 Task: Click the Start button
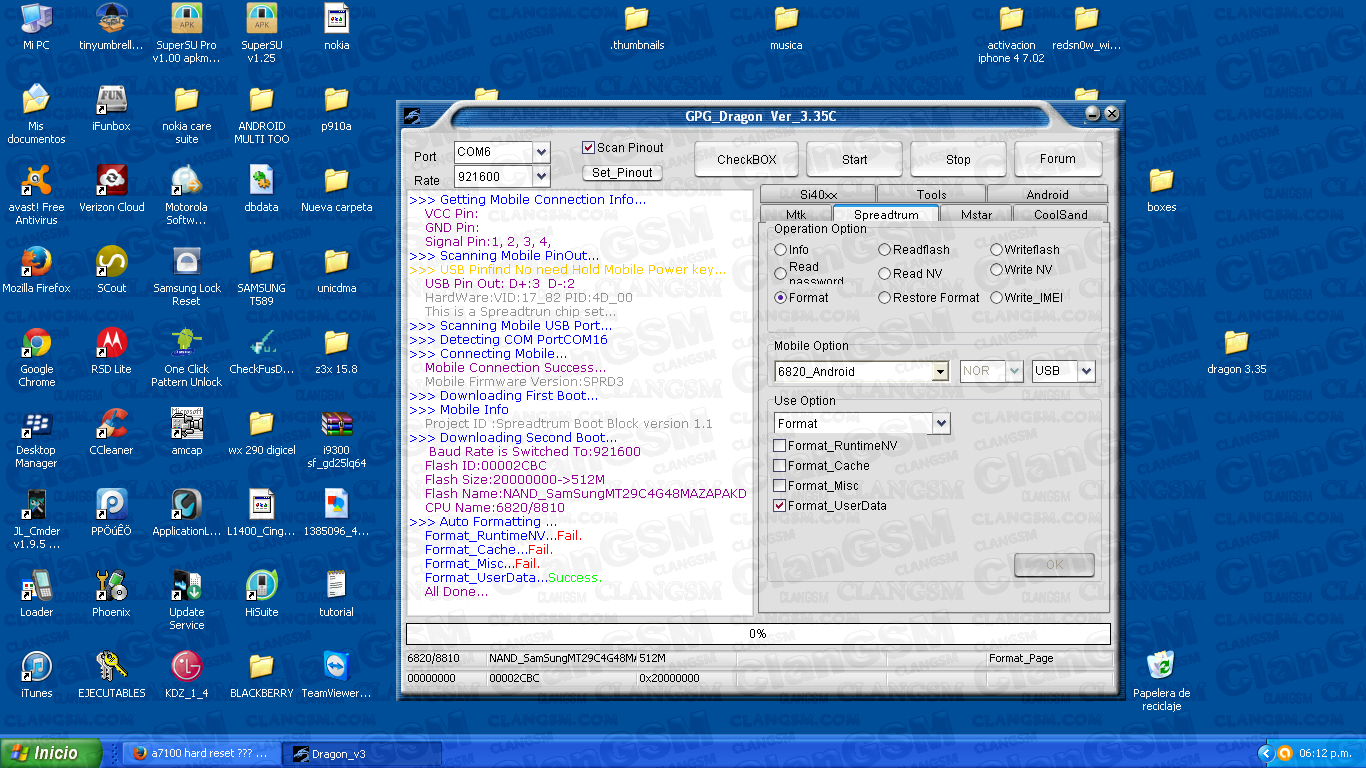(x=854, y=160)
